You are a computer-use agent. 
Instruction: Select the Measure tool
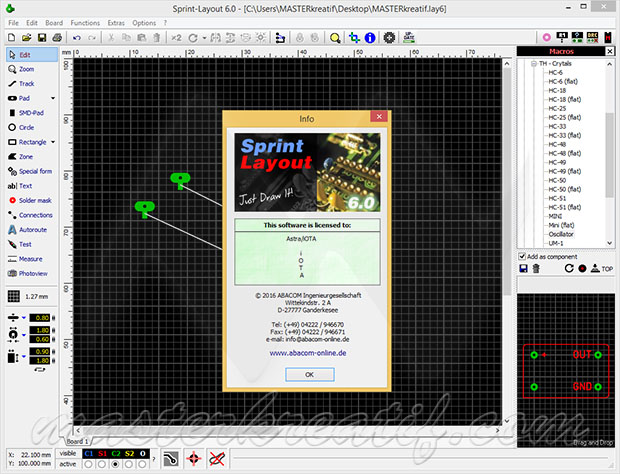[30, 258]
